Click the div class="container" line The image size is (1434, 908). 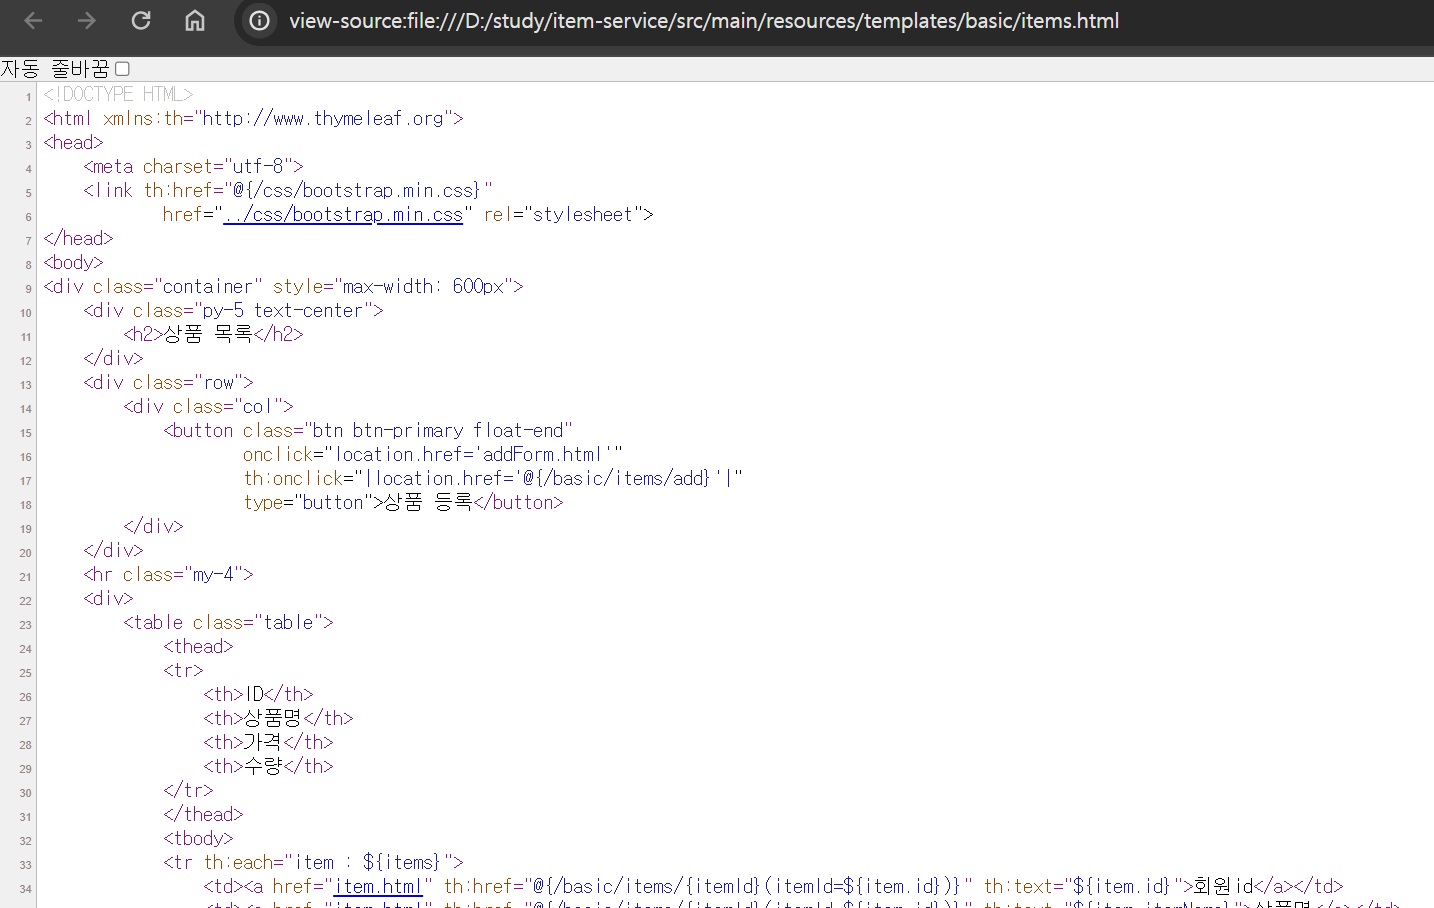point(283,287)
